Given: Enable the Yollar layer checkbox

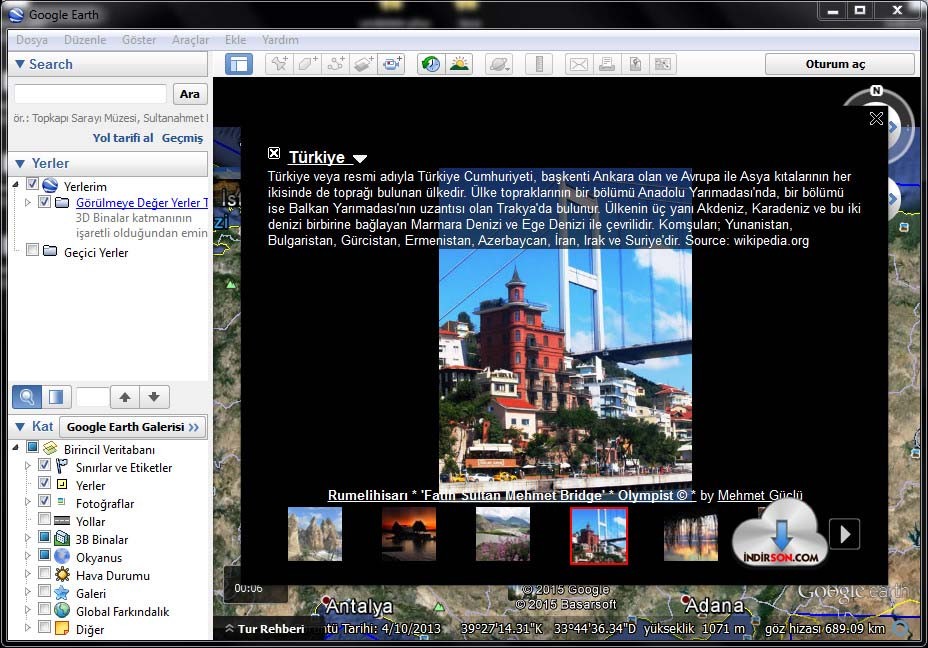Looking at the screenshot, I should pos(44,520).
